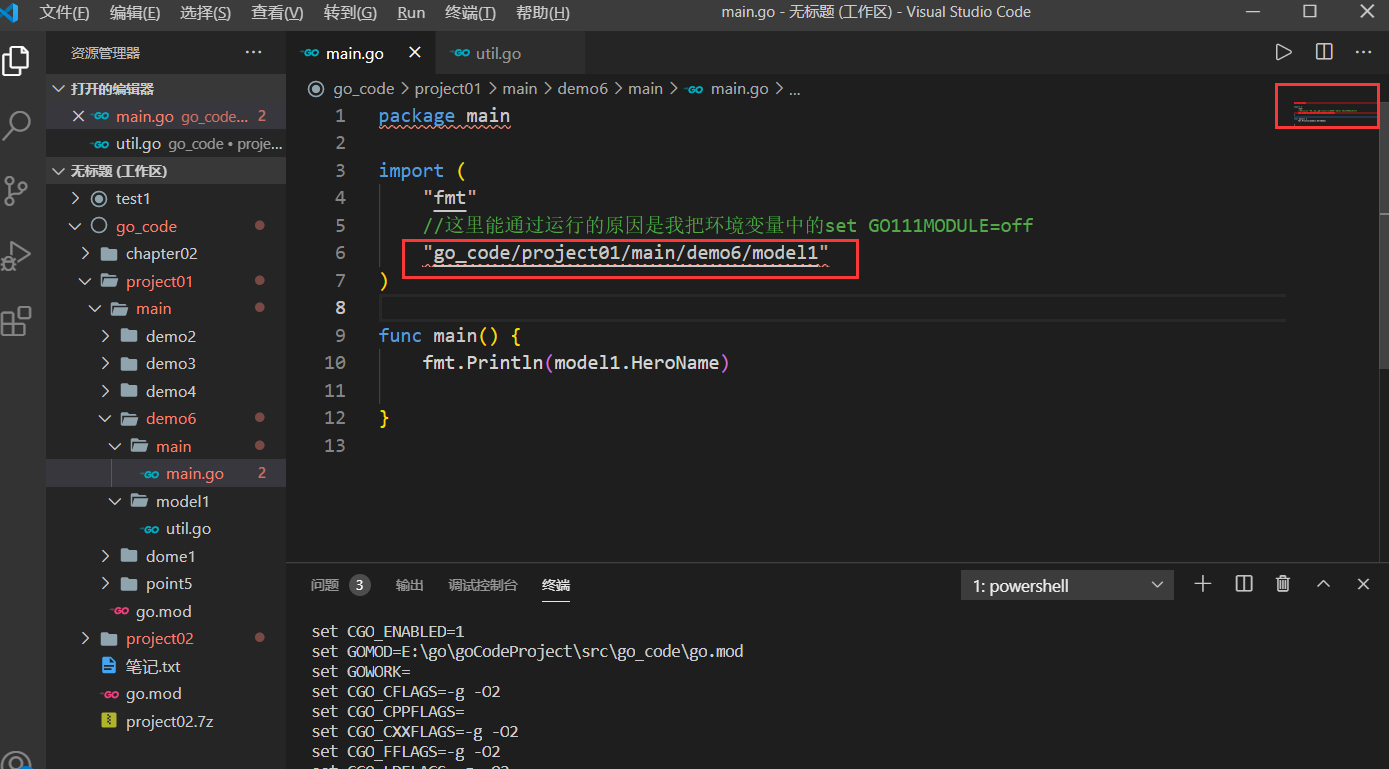Split the terminal panel
The width and height of the screenshot is (1389, 769).
pyautogui.click(x=1244, y=584)
